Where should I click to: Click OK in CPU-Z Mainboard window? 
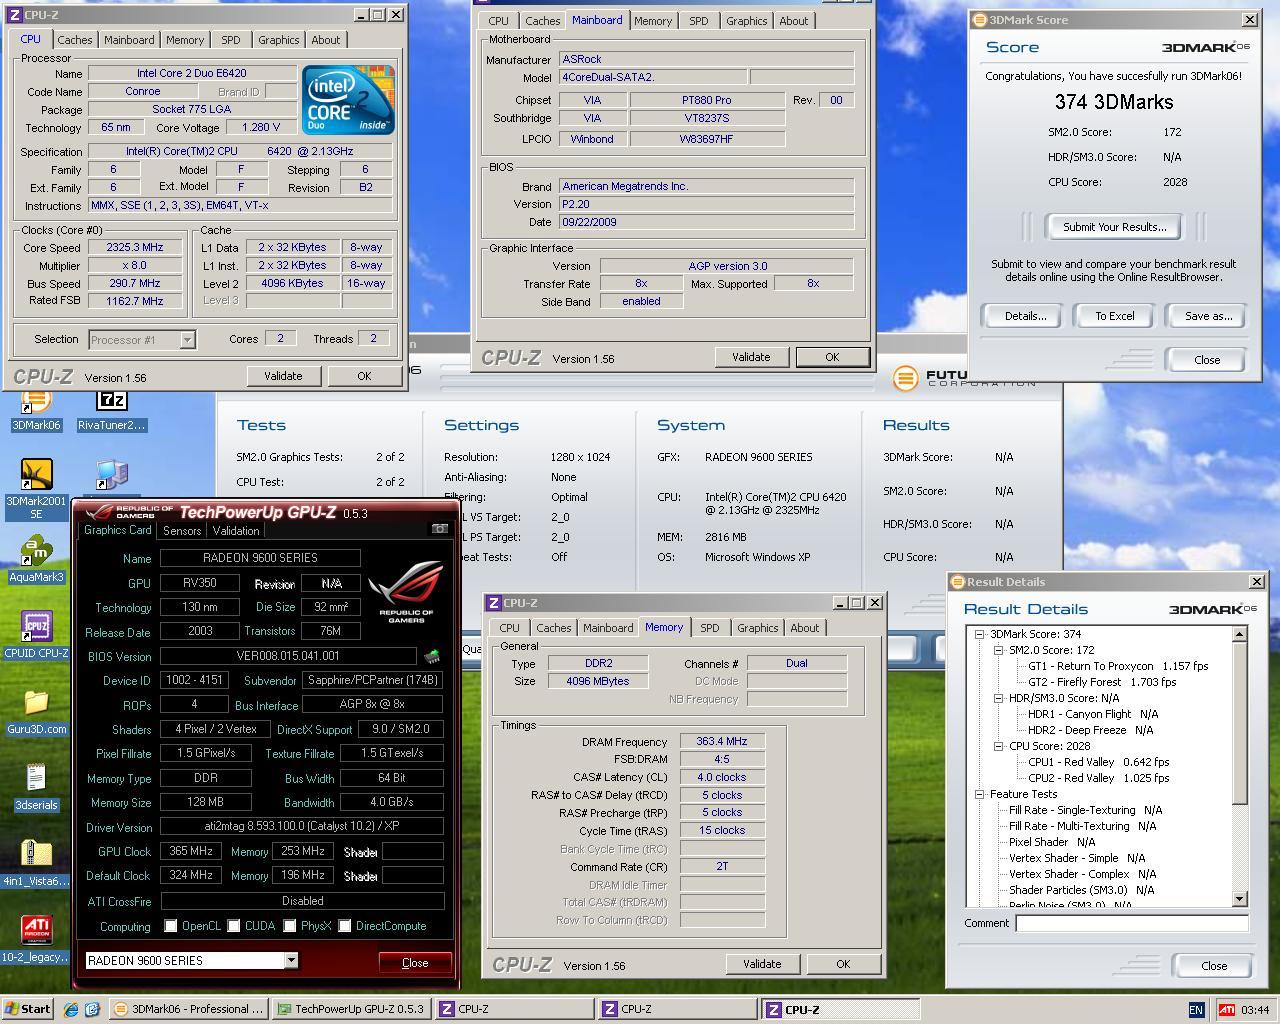tap(832, 357)
